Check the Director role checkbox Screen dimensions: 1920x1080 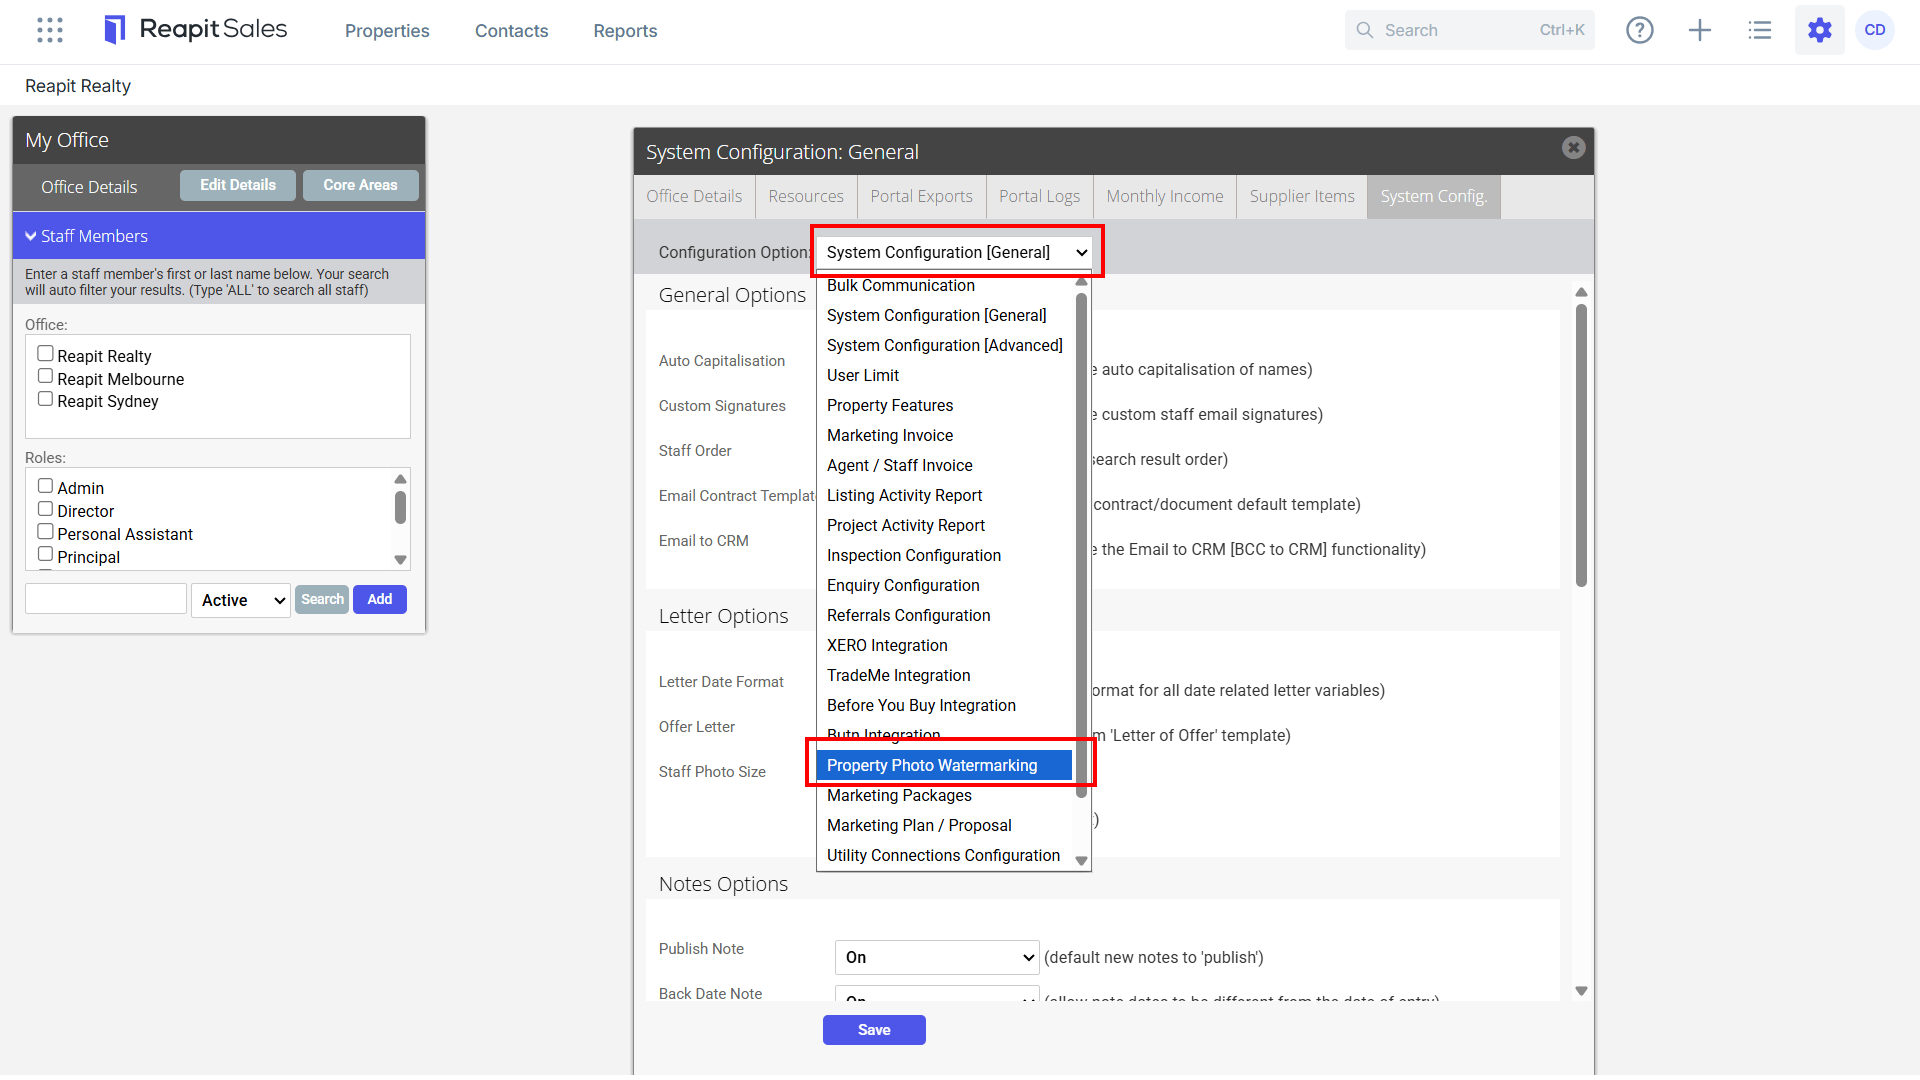45,509
